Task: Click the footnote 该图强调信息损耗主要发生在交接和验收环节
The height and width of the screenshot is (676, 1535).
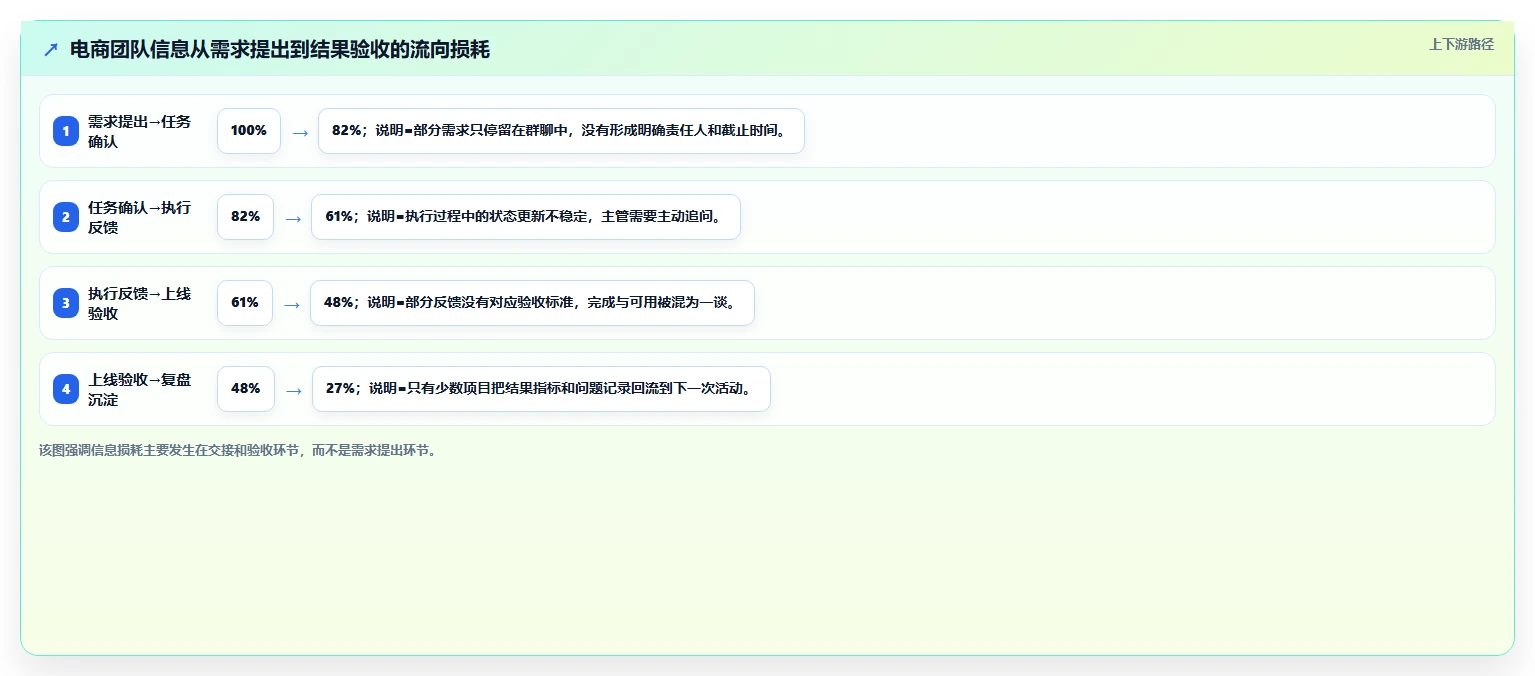Action: click(x=237, y=450)
